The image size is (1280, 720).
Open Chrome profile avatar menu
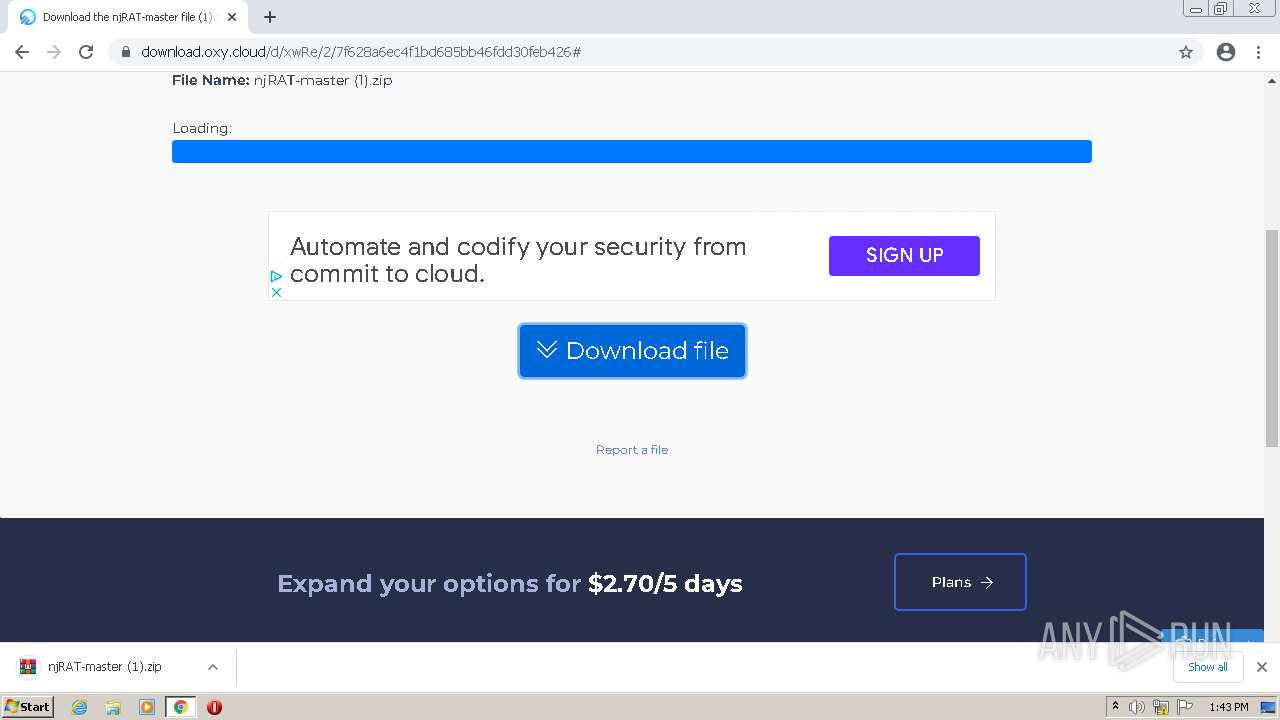[1226, 52]
